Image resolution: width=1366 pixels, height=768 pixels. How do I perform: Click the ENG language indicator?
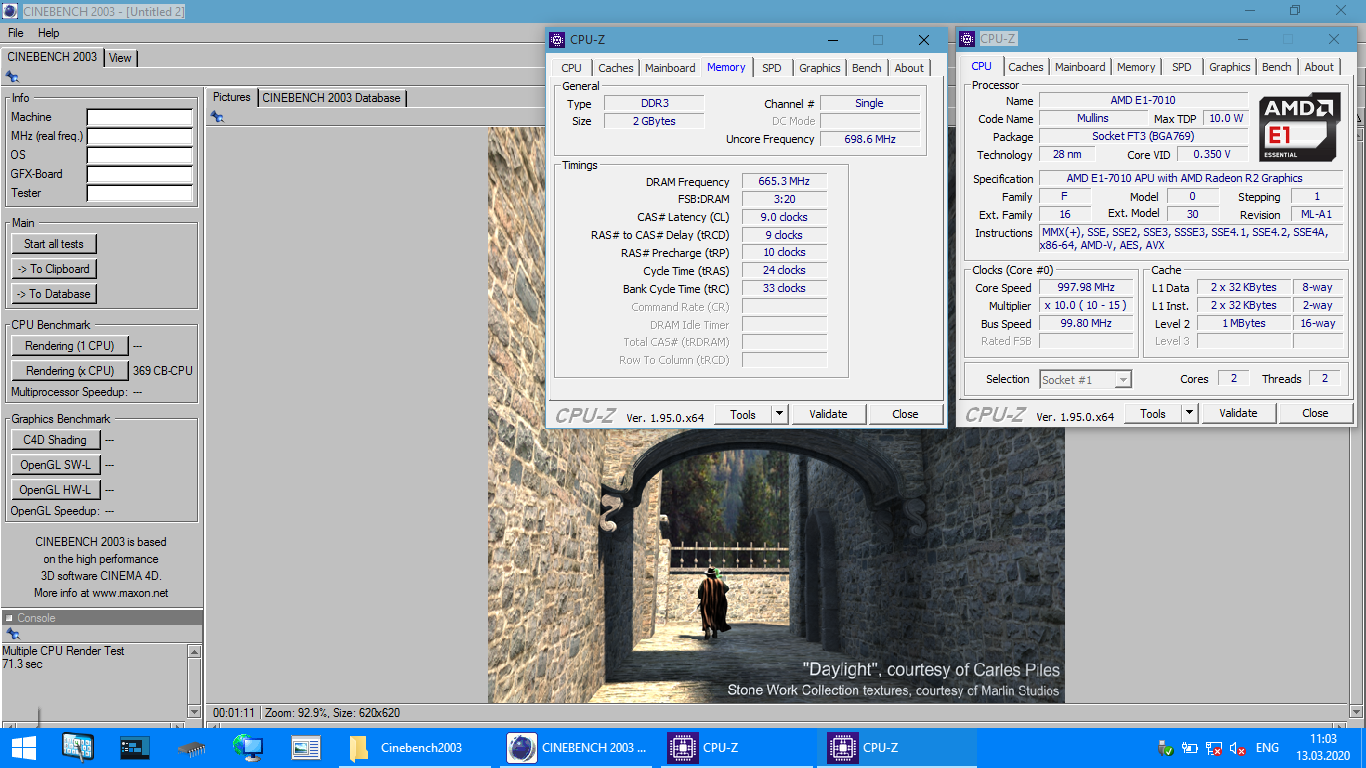click(1267, 748)
